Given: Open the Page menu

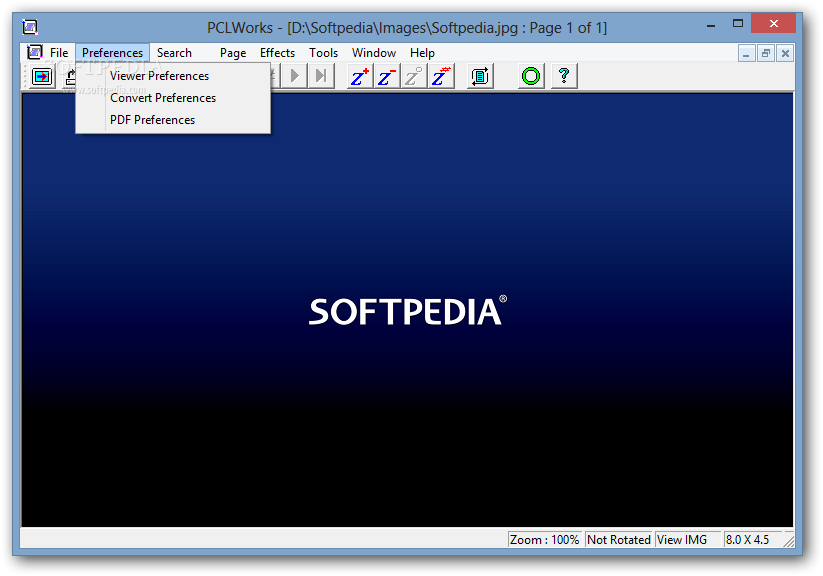Looking at the screenshot, I should [x=233, y=53].
